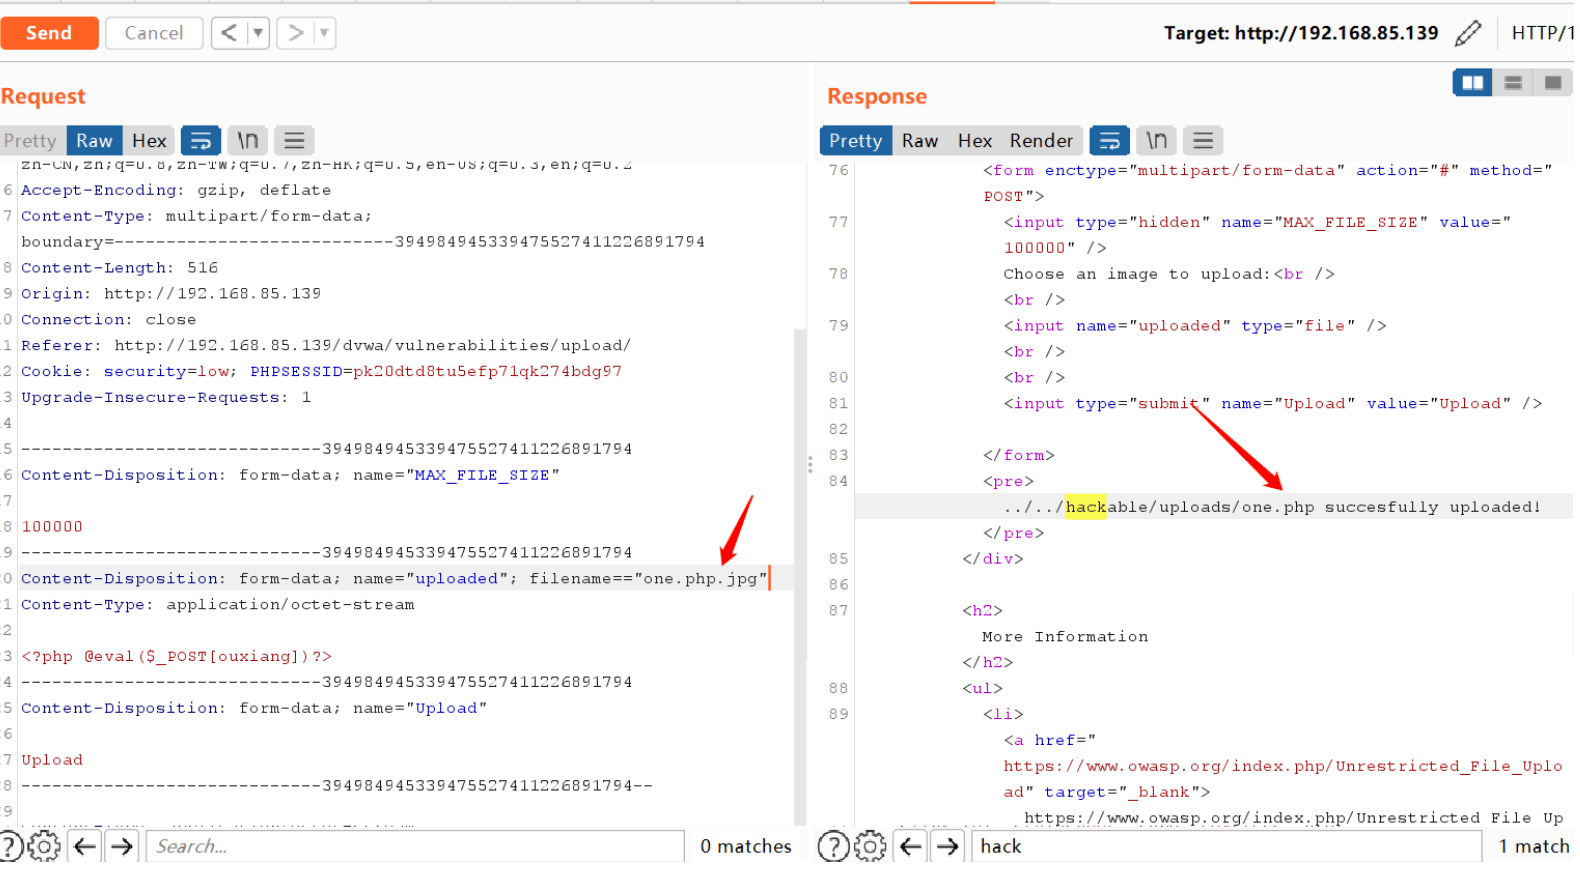Screen dimensions: 1580x870
Task: Open Response pane hamburger options menu
Action: (1203, 141)
